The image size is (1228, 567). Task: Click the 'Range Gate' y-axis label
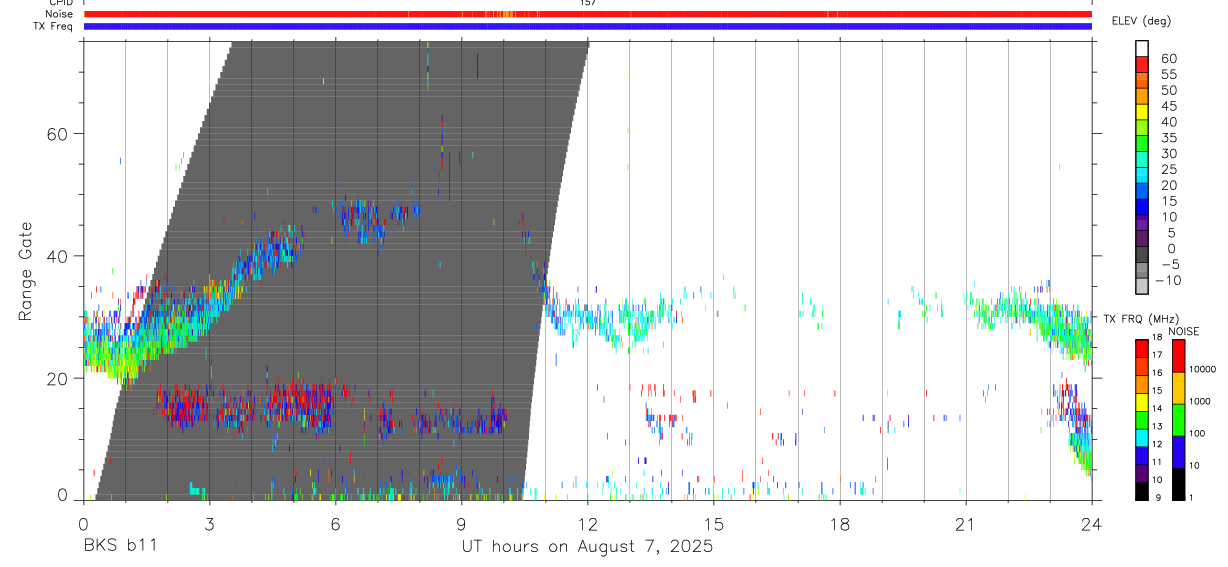pyautogui.click(x=25, y=271)
